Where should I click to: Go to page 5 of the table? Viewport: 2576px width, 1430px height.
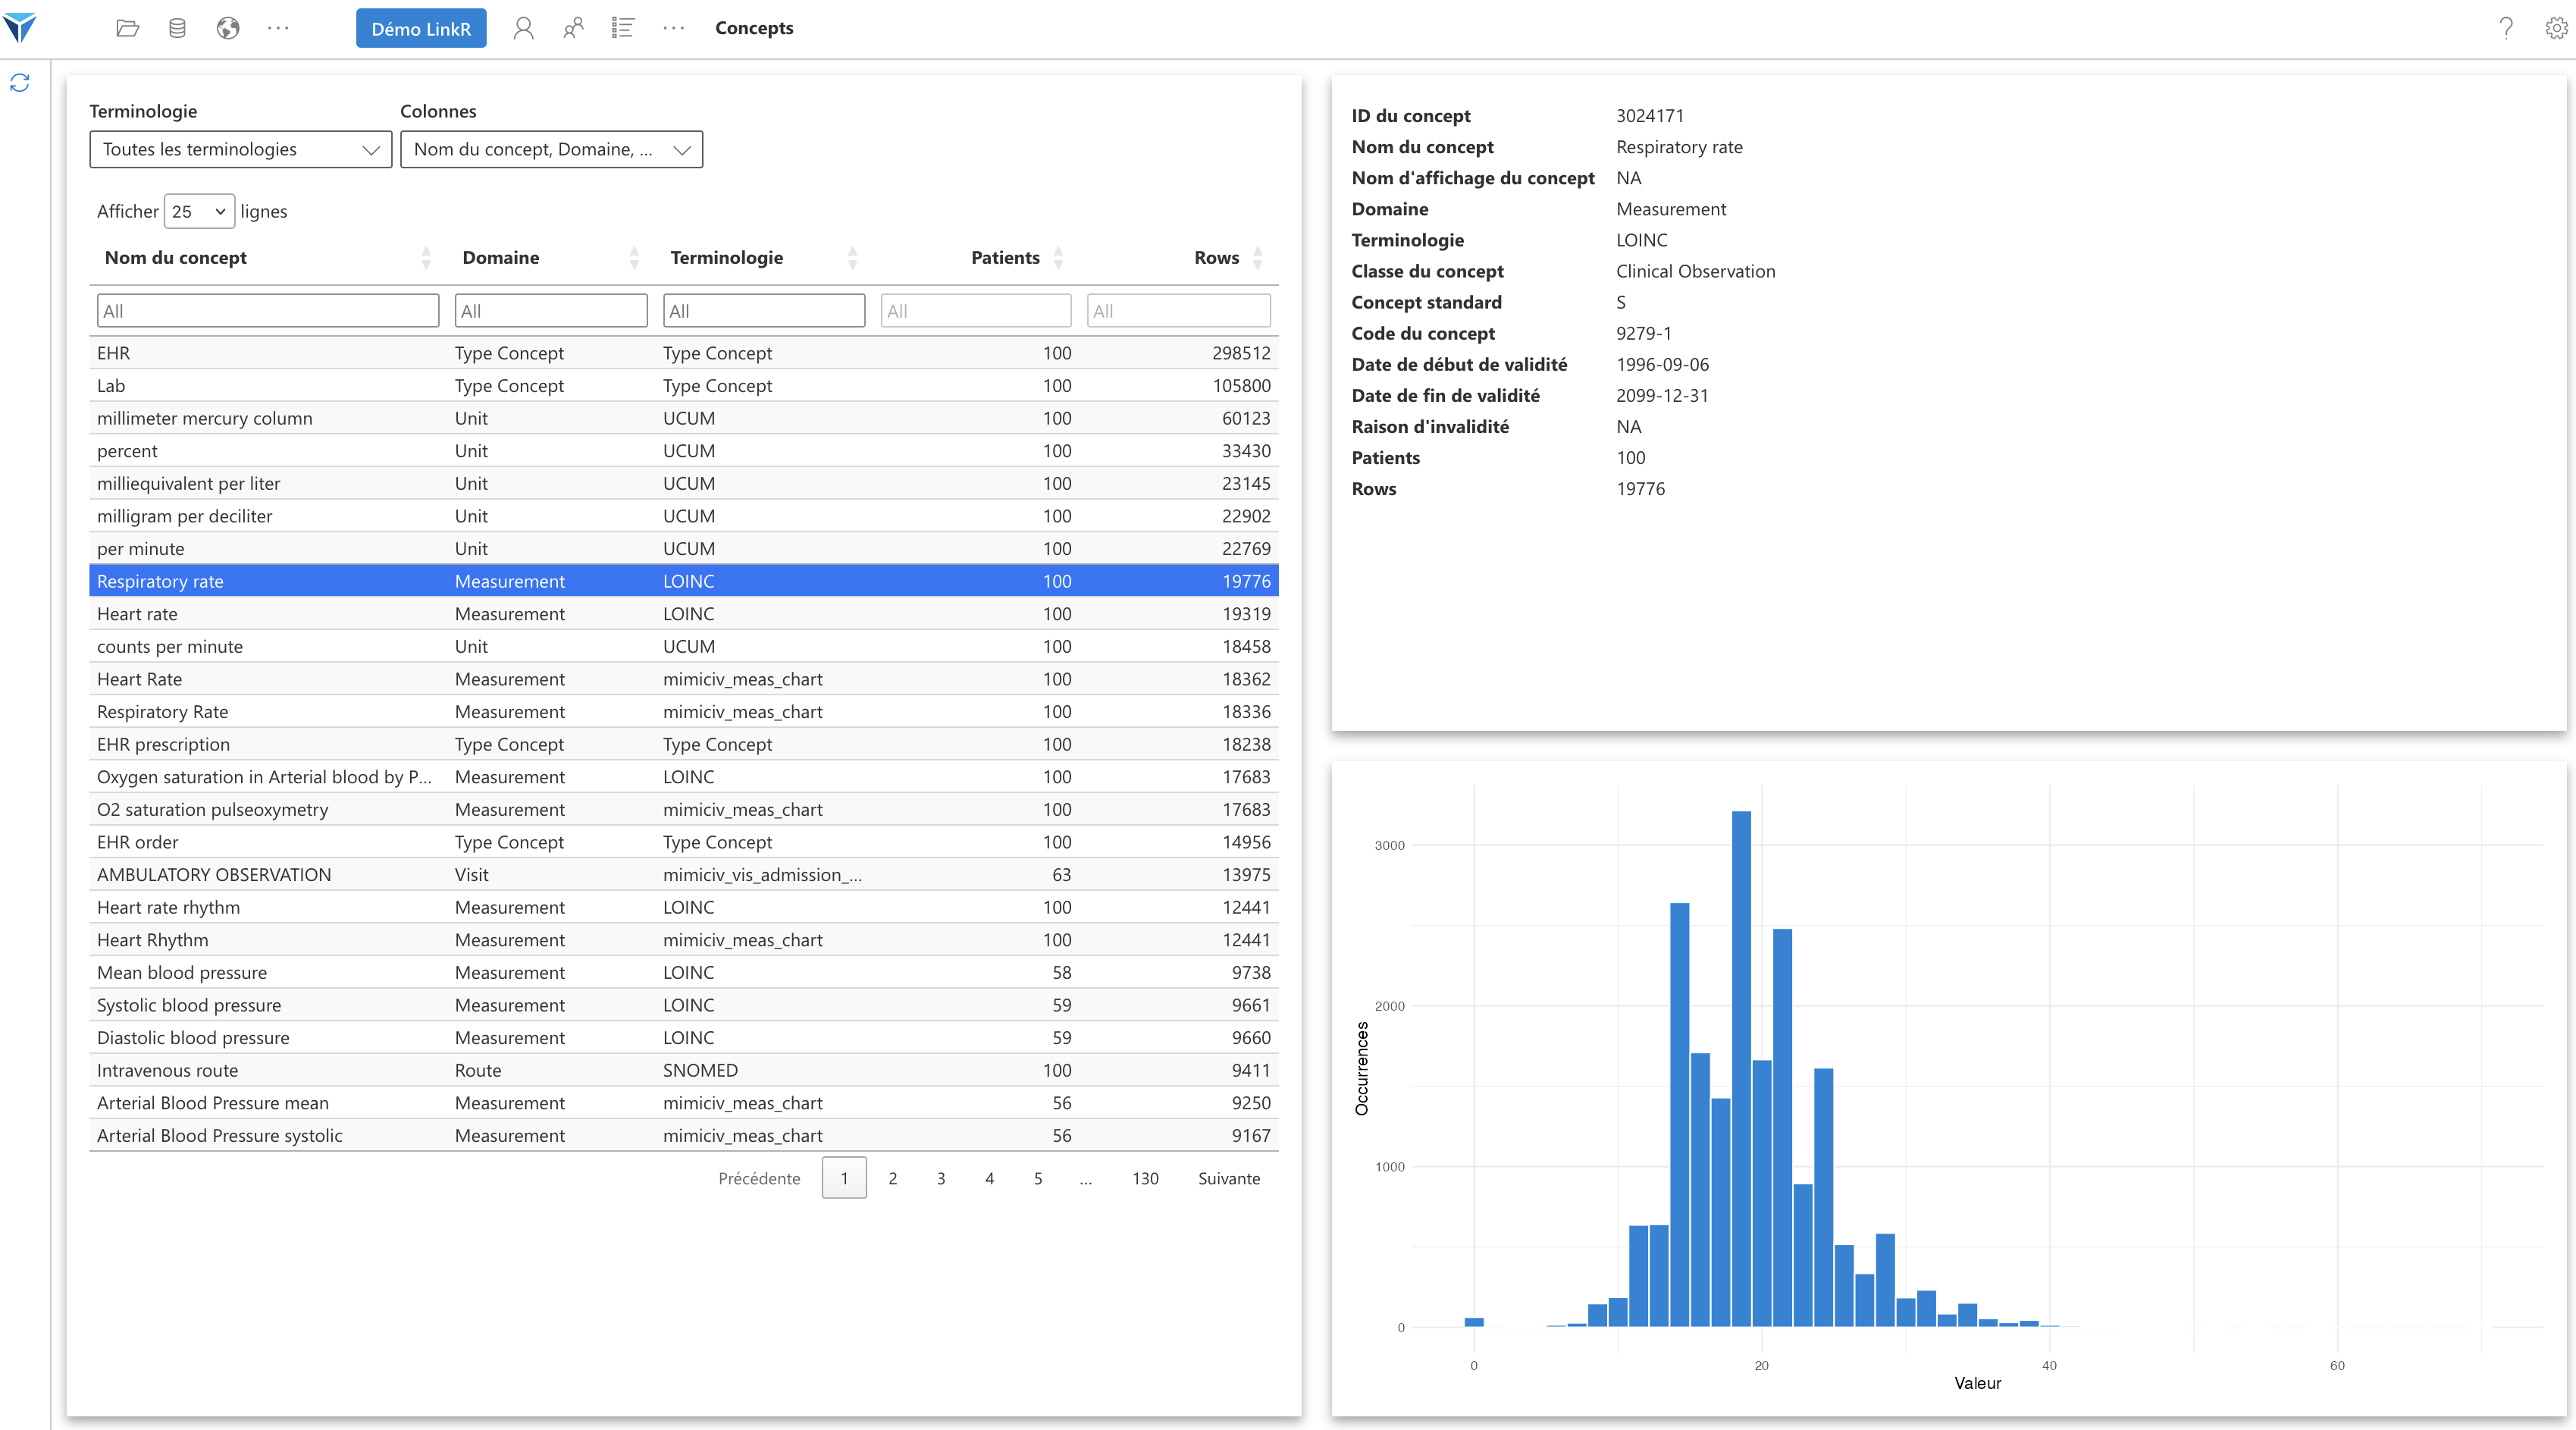pyautogui.click(x=1038, y=1178)
